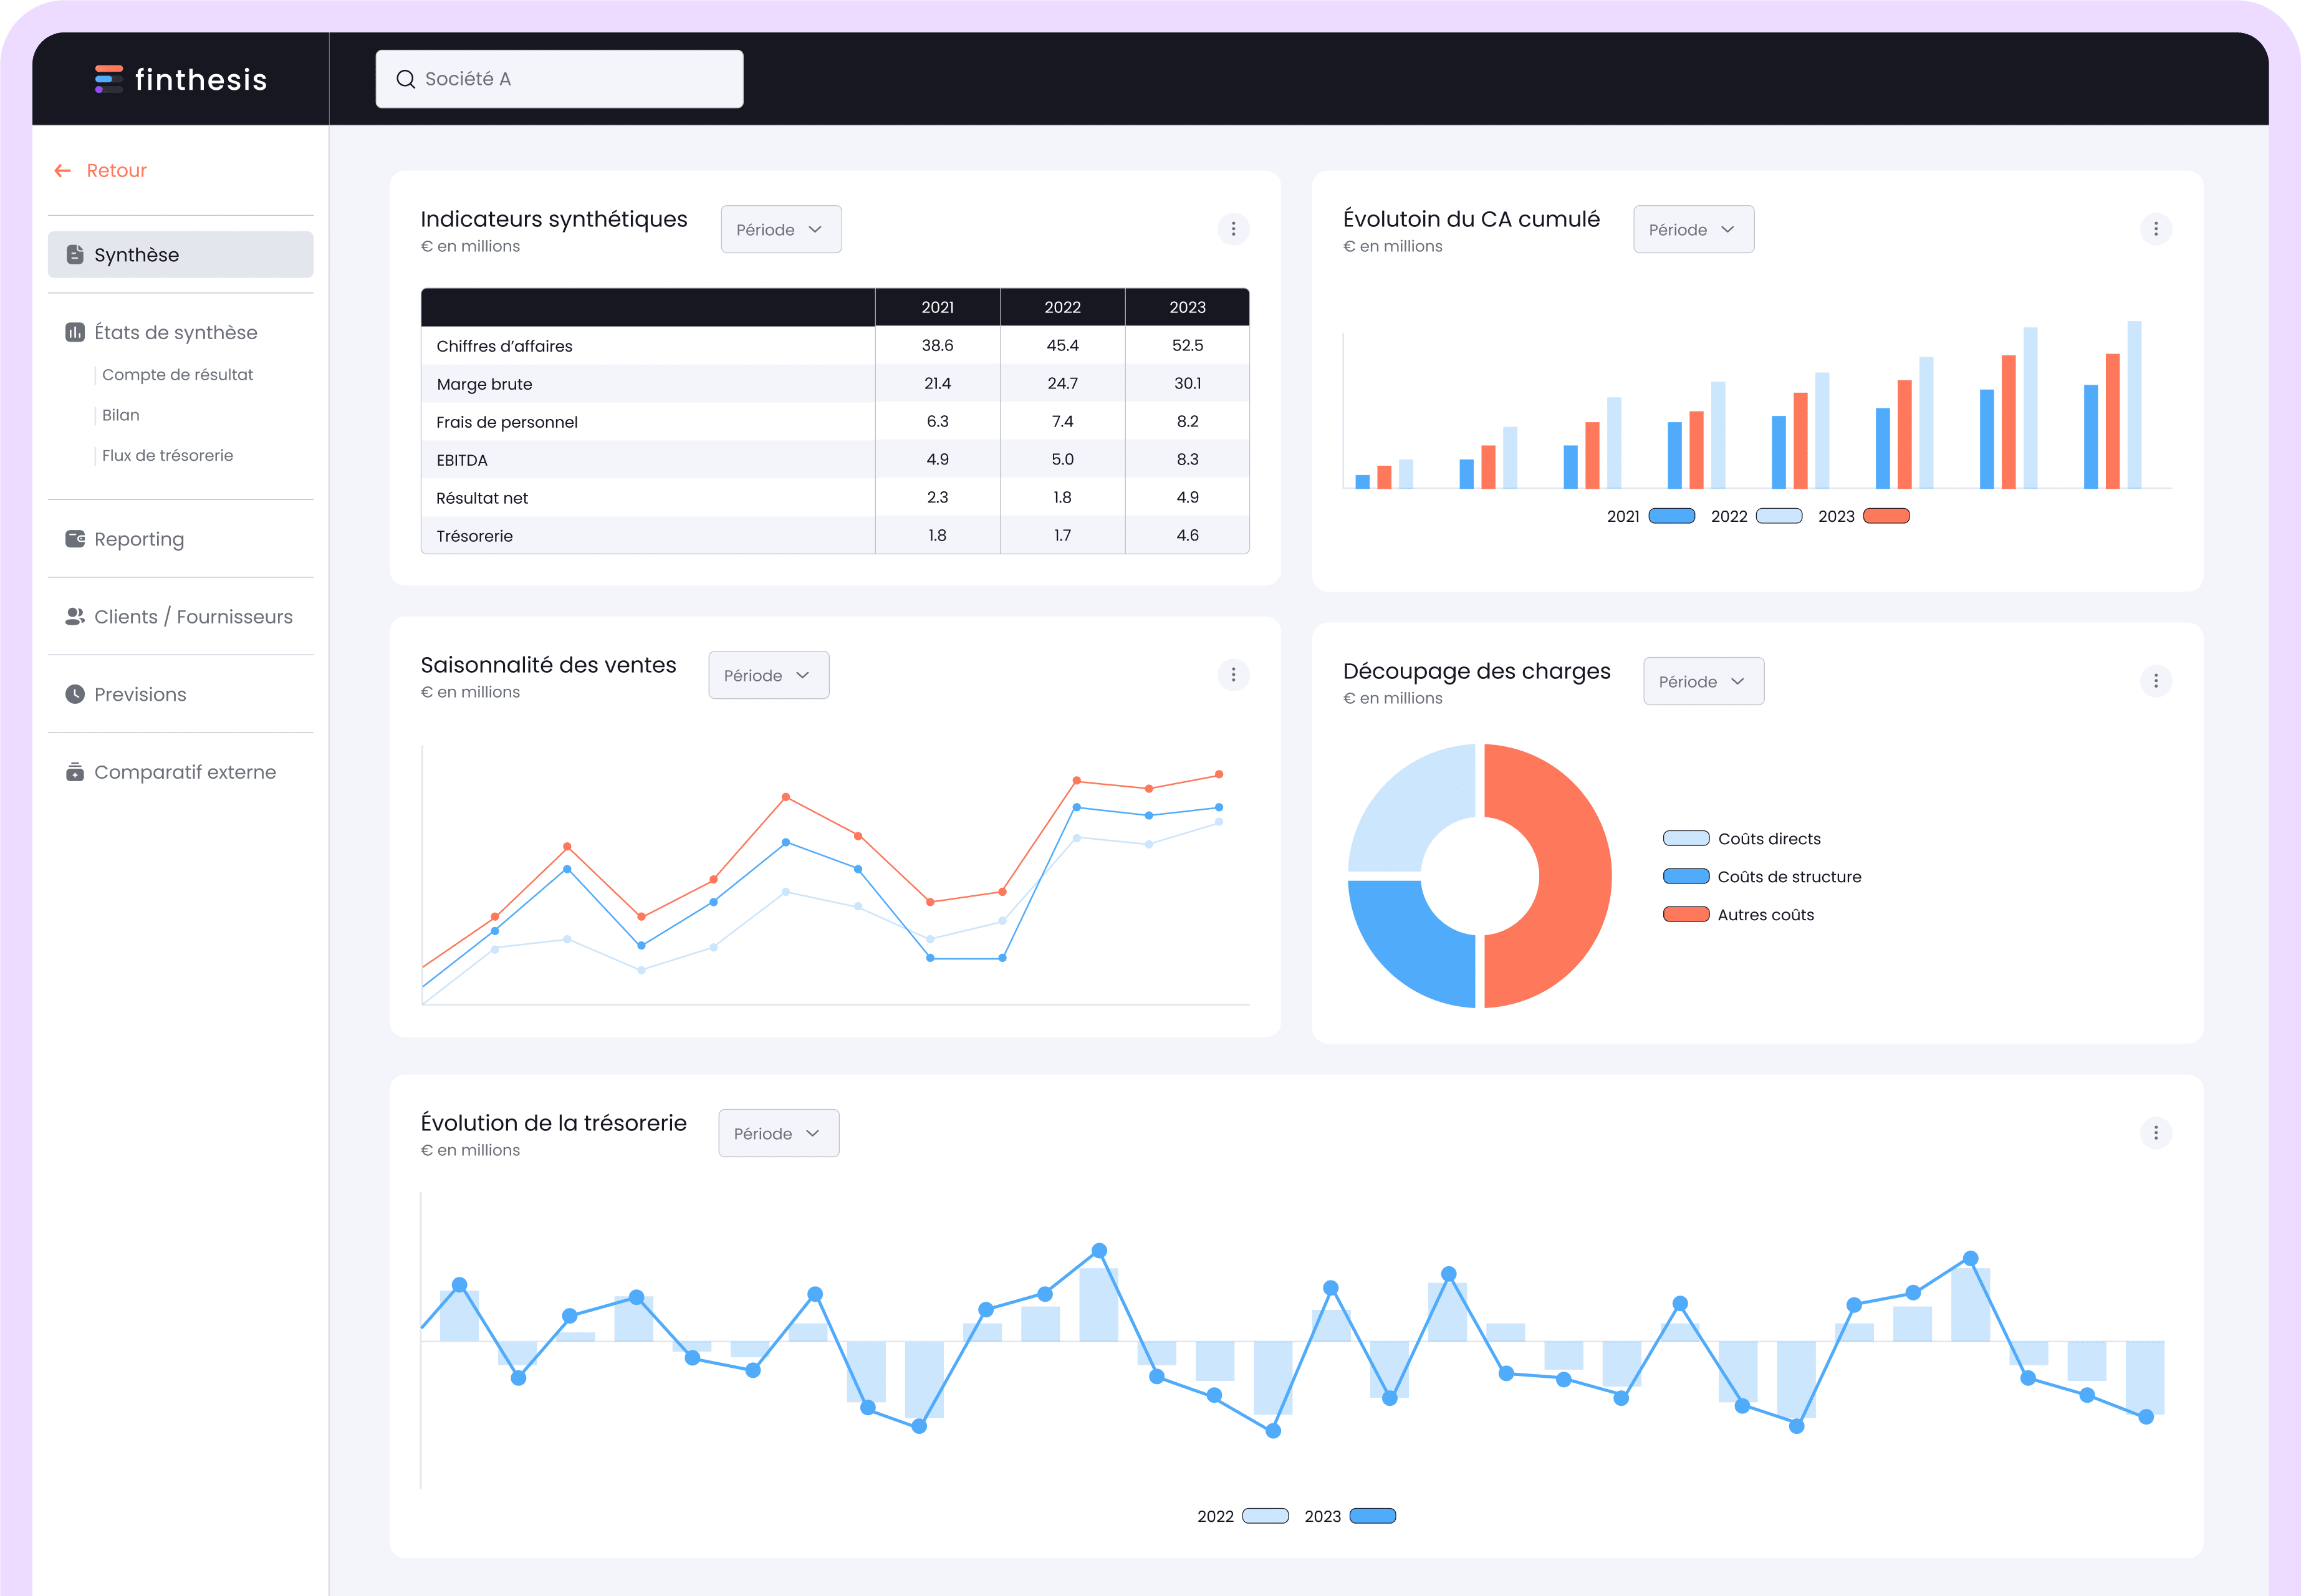
Task: Open Période dropdown in Évolution de la trésorerie
Action: [x=778, y=1134]
